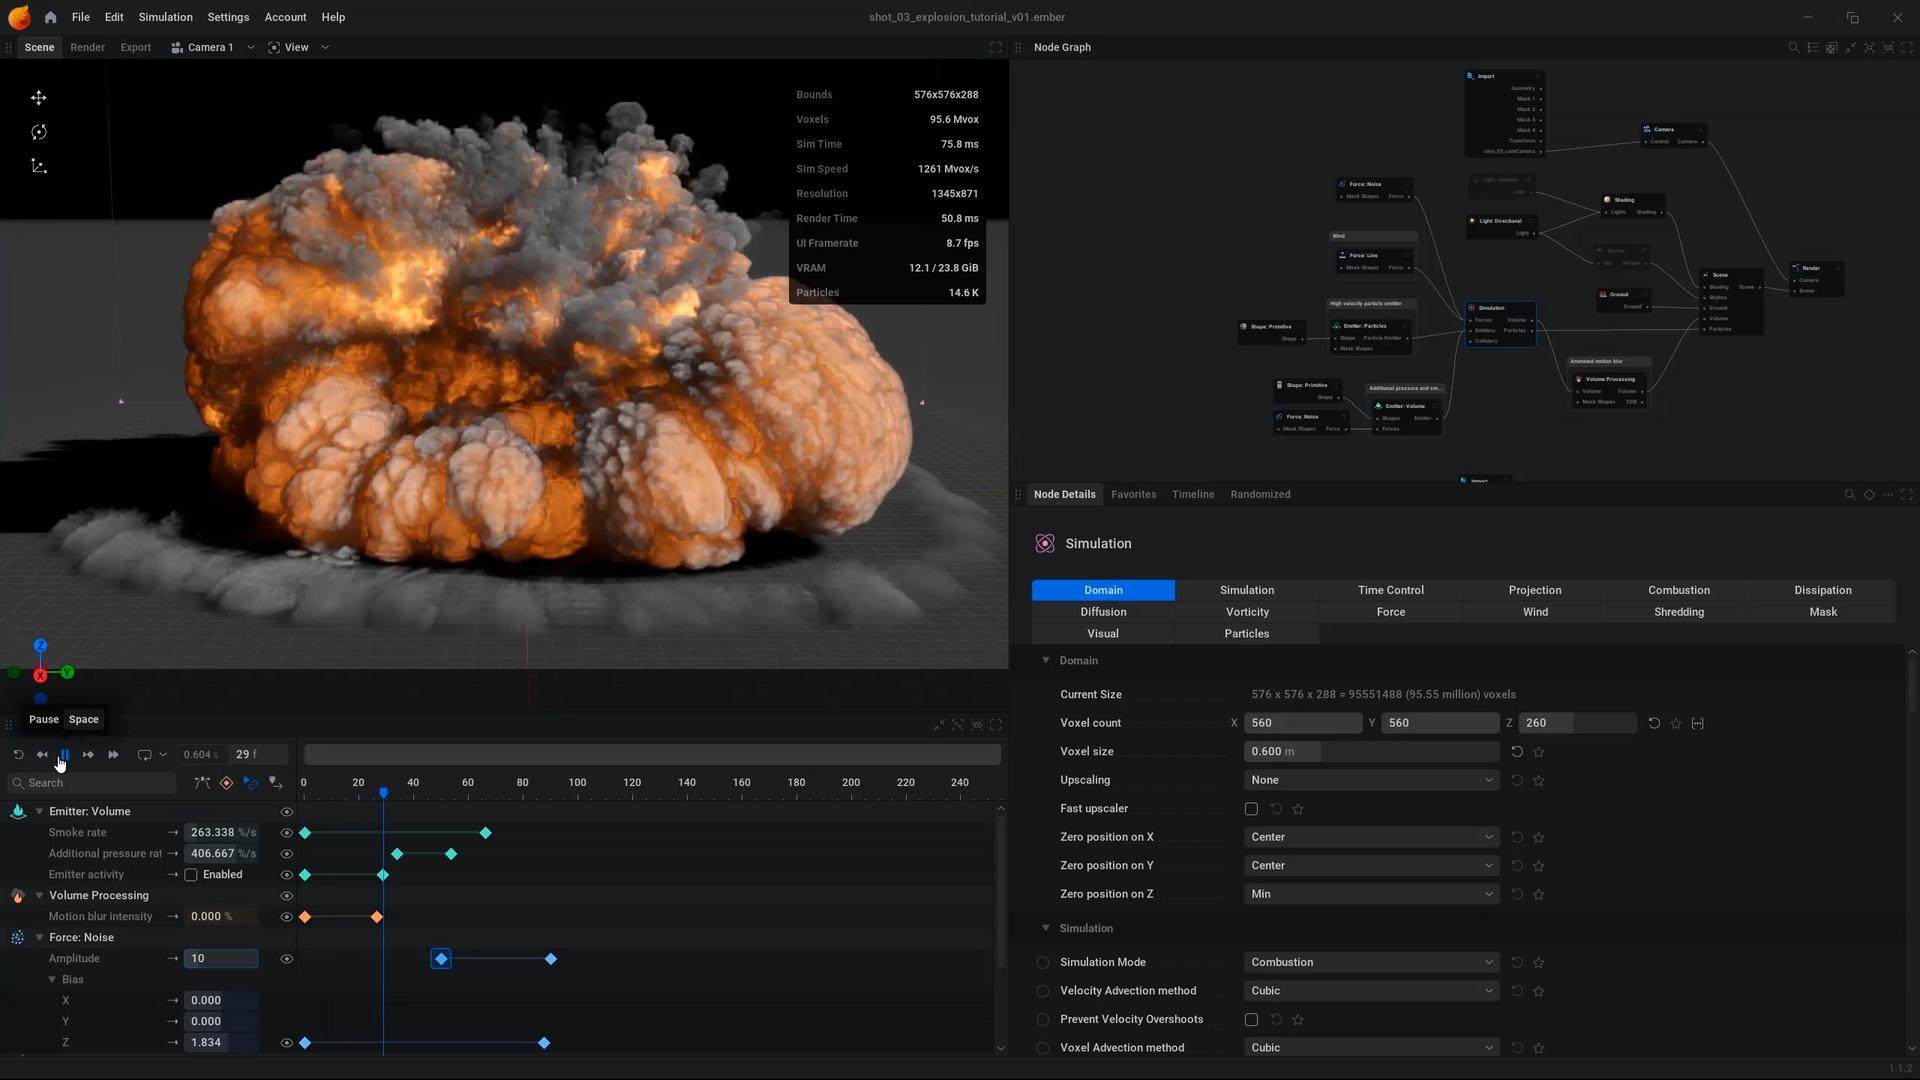Screen dimensions: 1920x1080
Task: Click the Amplitude value field
Action: click(220, 959)
